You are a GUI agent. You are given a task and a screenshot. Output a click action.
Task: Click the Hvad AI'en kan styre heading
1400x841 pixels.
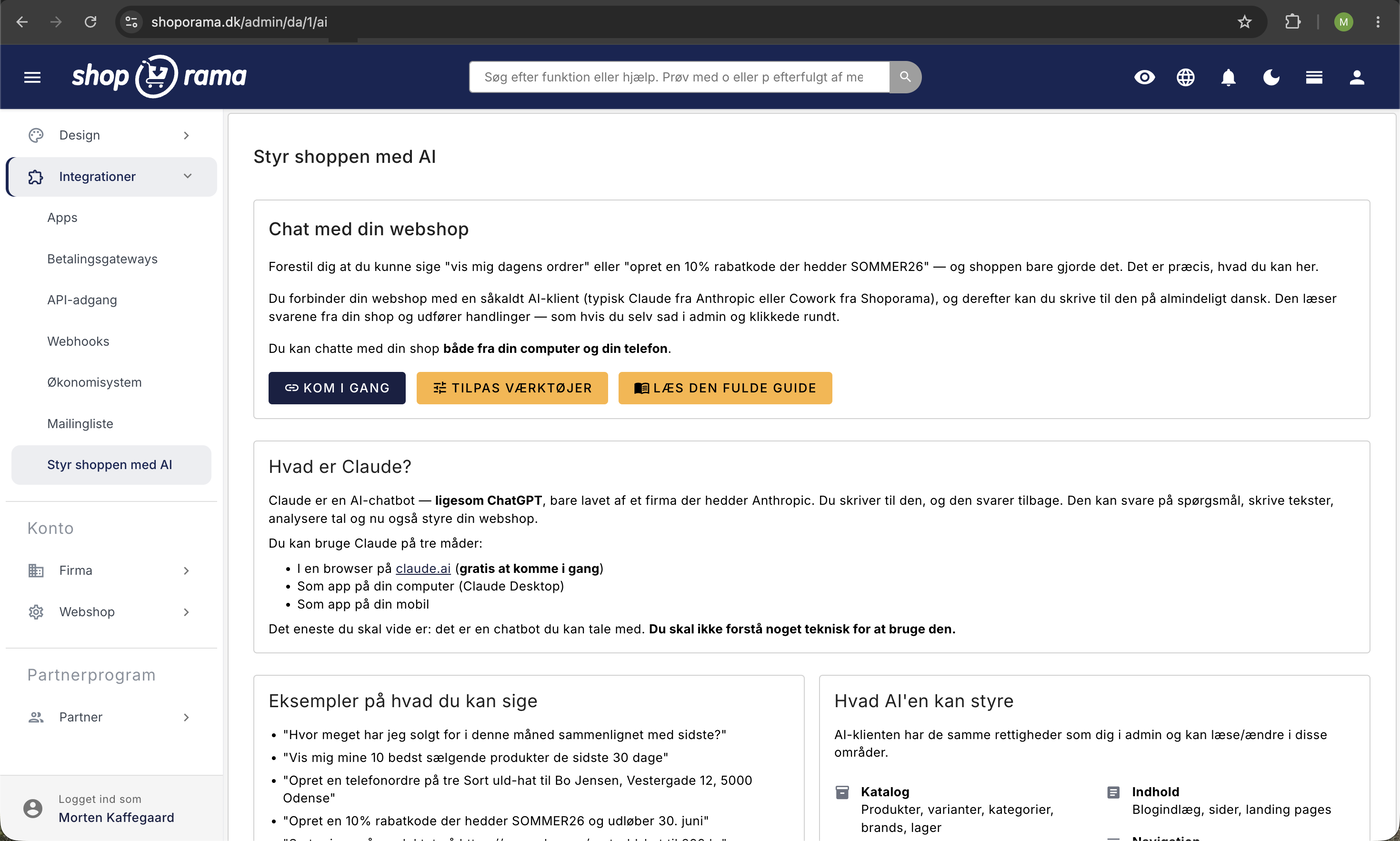924,701
